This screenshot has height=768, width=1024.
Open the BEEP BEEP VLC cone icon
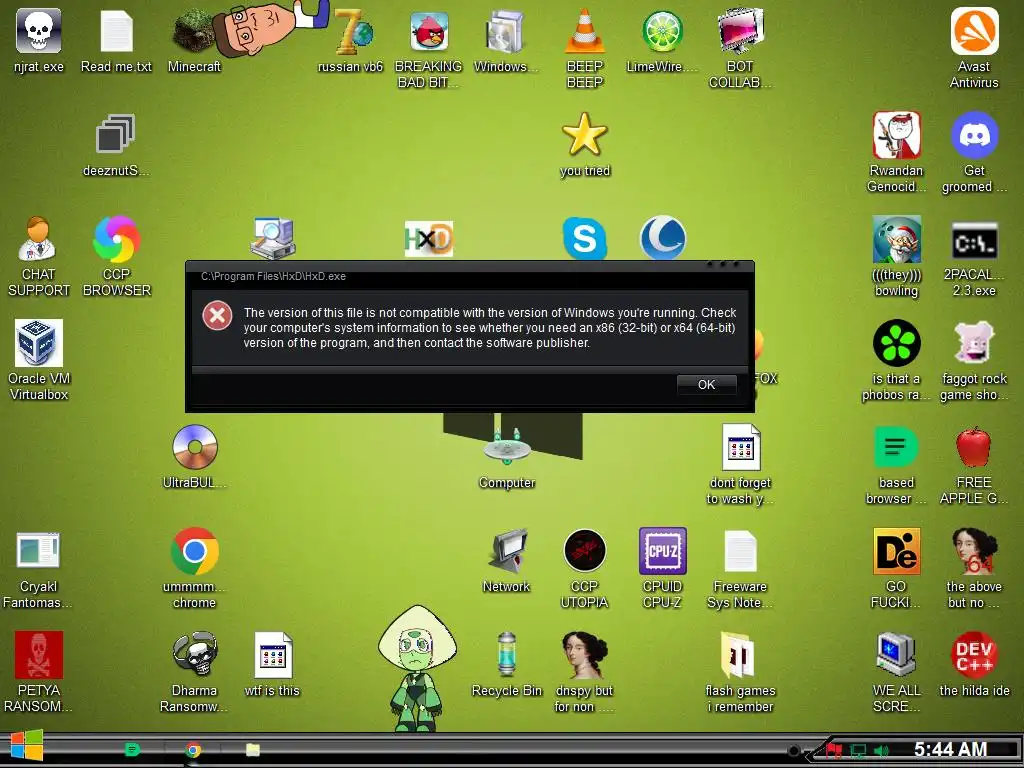coord(584,31)
